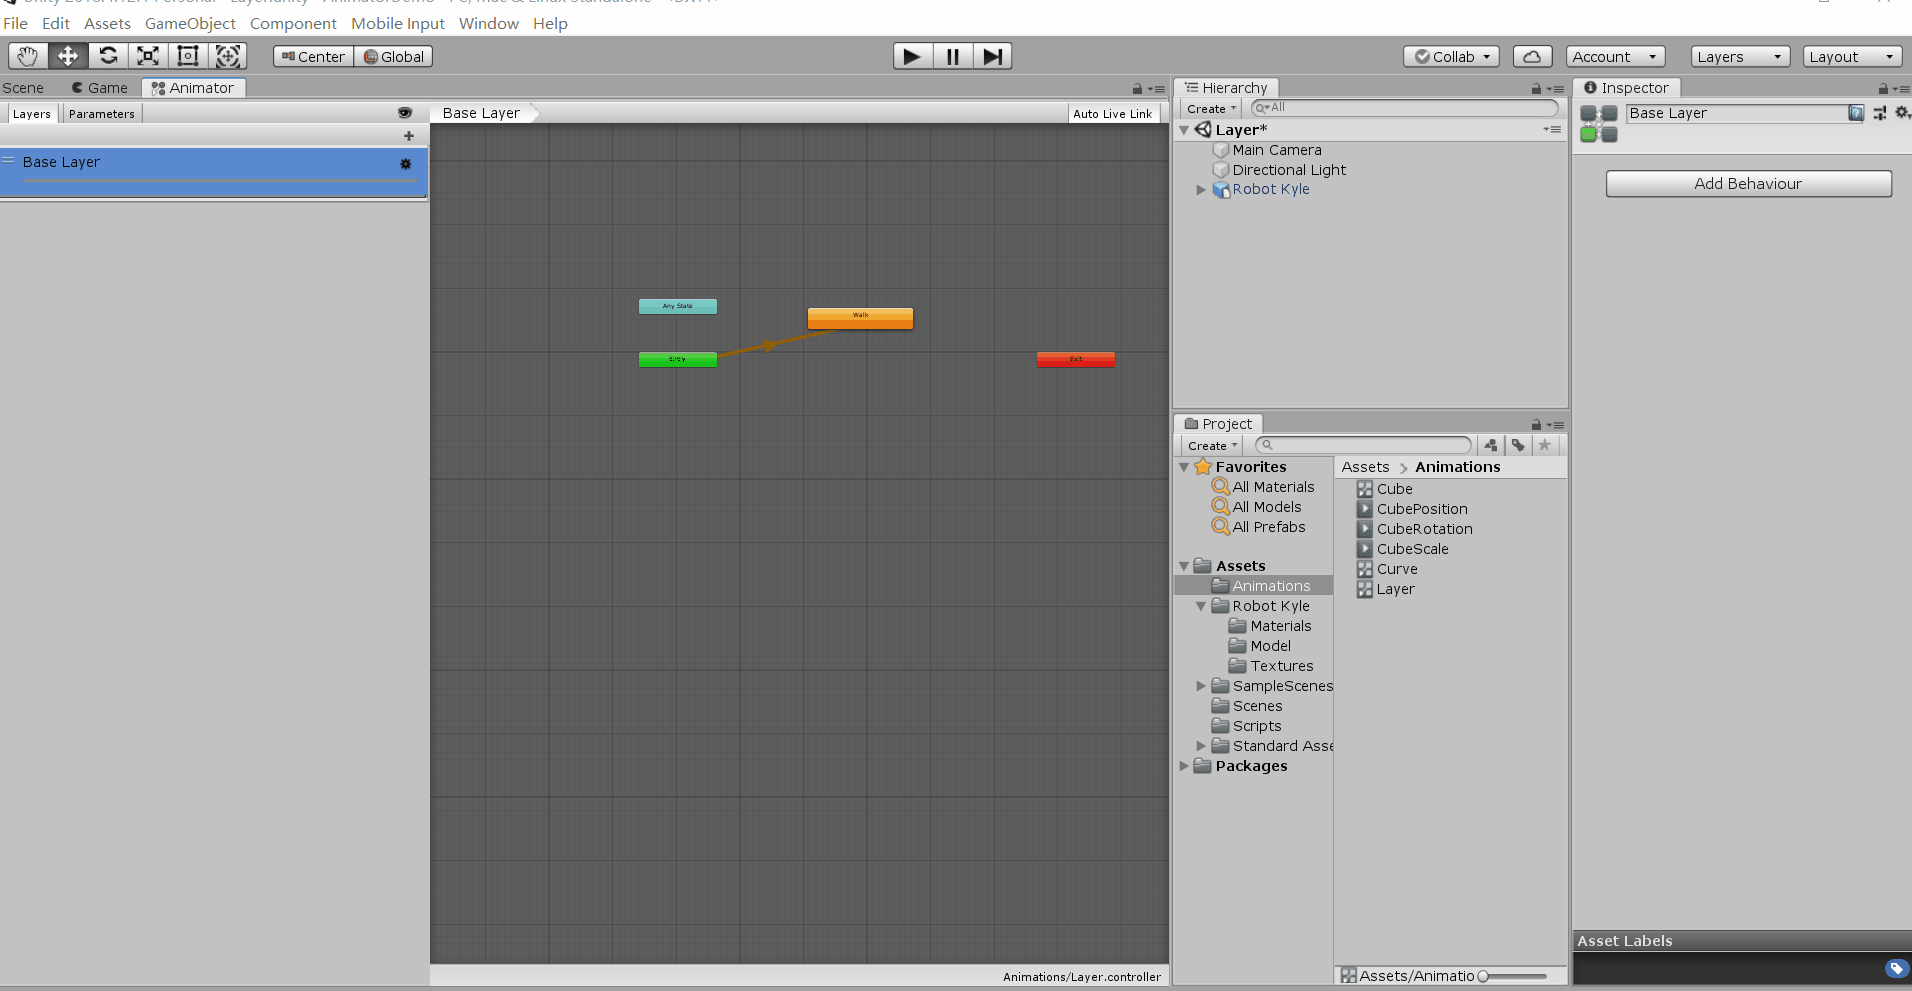Lock the Project panel
1912x991 pixels.
click(x=1536, y=425)
